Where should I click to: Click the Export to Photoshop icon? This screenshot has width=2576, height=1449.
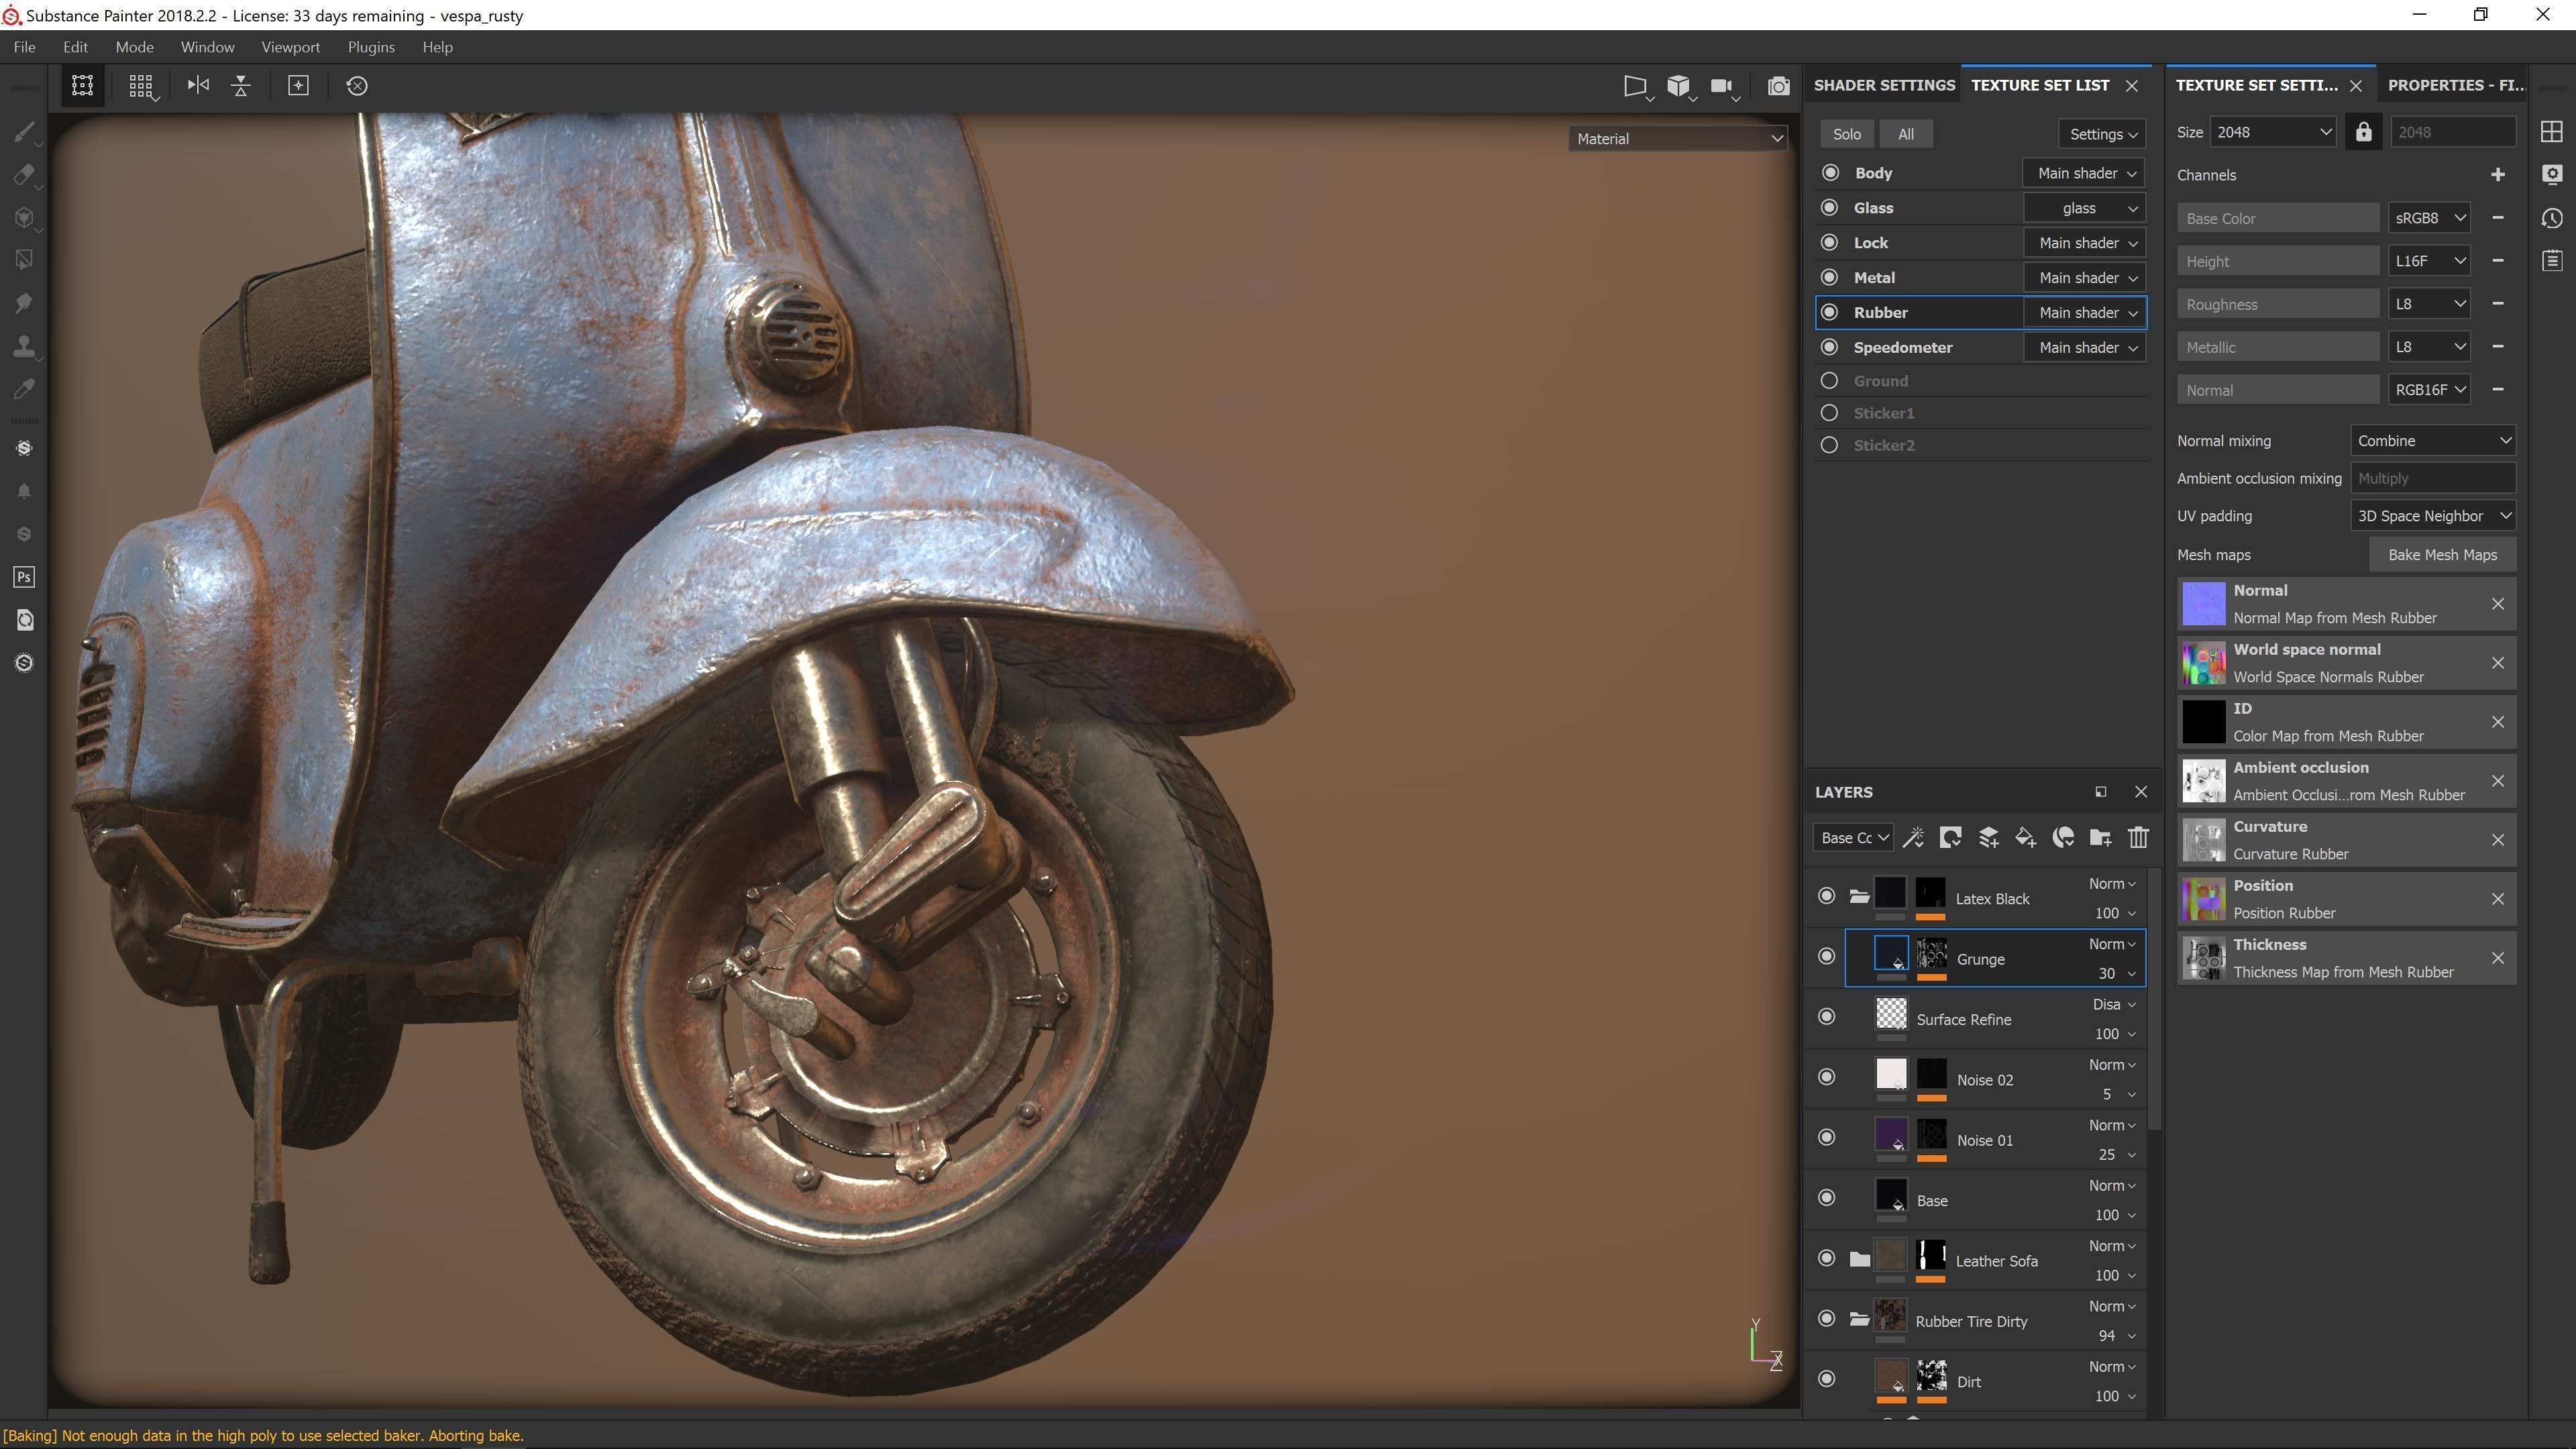[x=24, y=577]
